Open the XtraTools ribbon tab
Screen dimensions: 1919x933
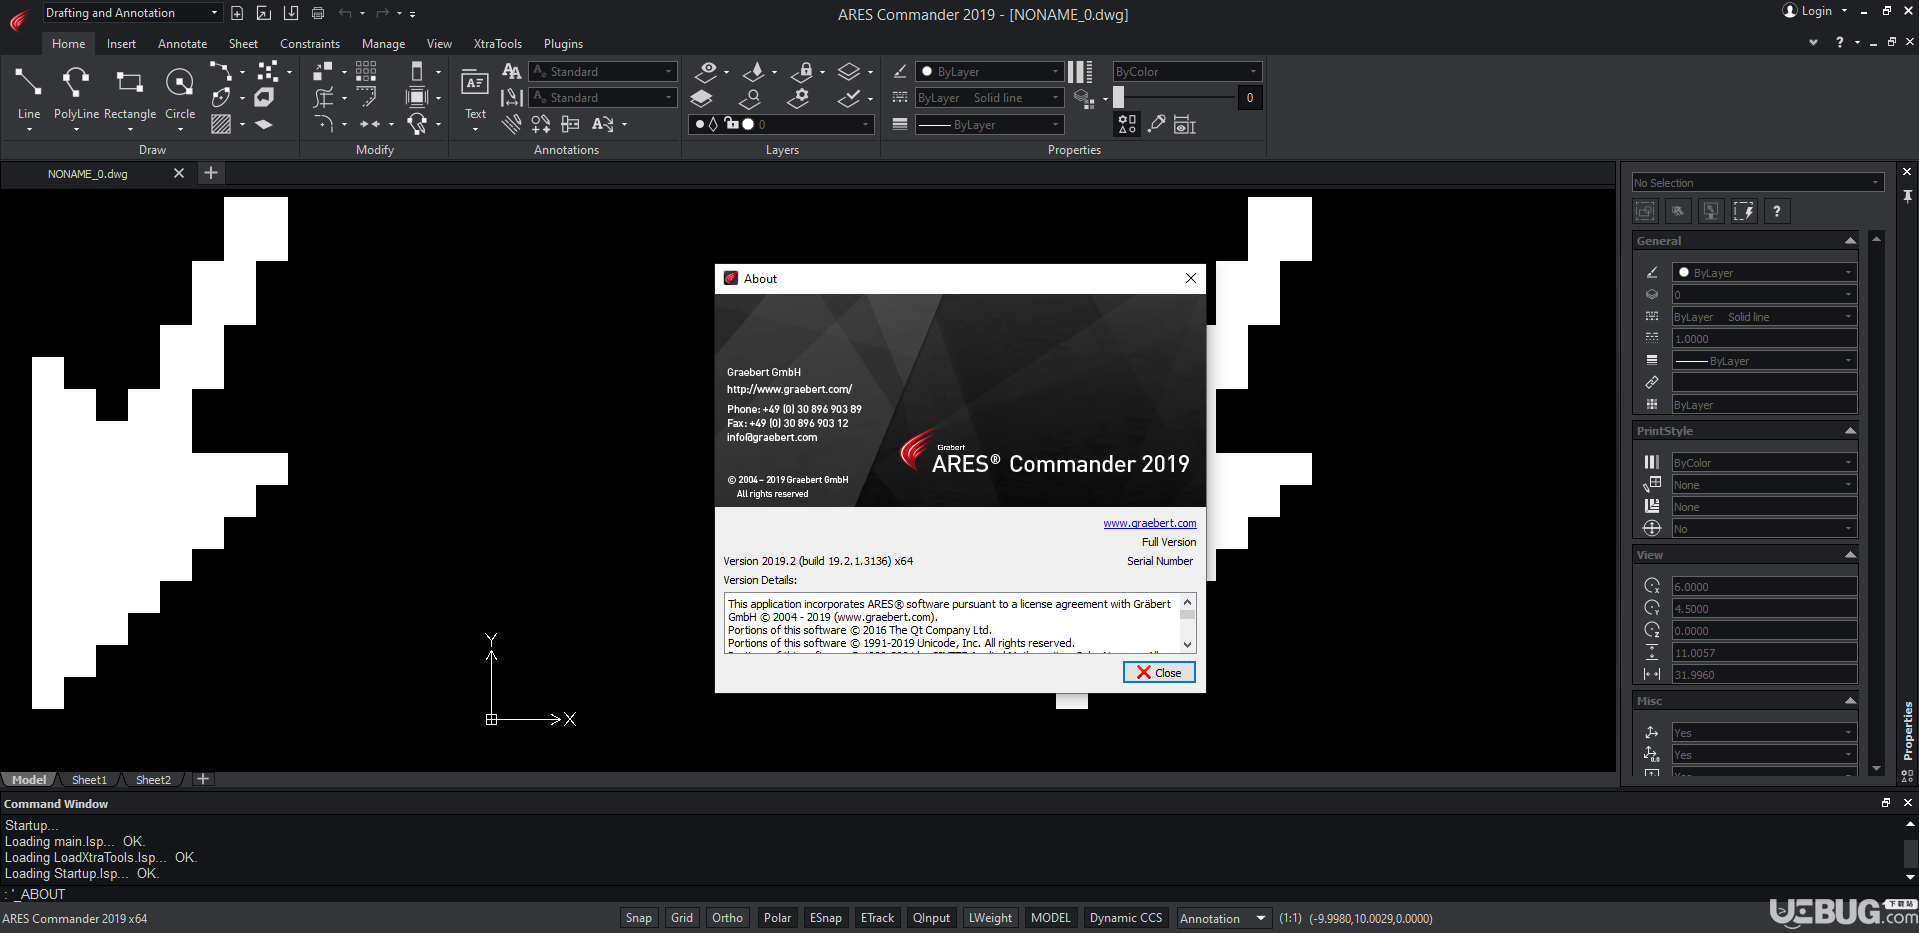click(497, 44)
